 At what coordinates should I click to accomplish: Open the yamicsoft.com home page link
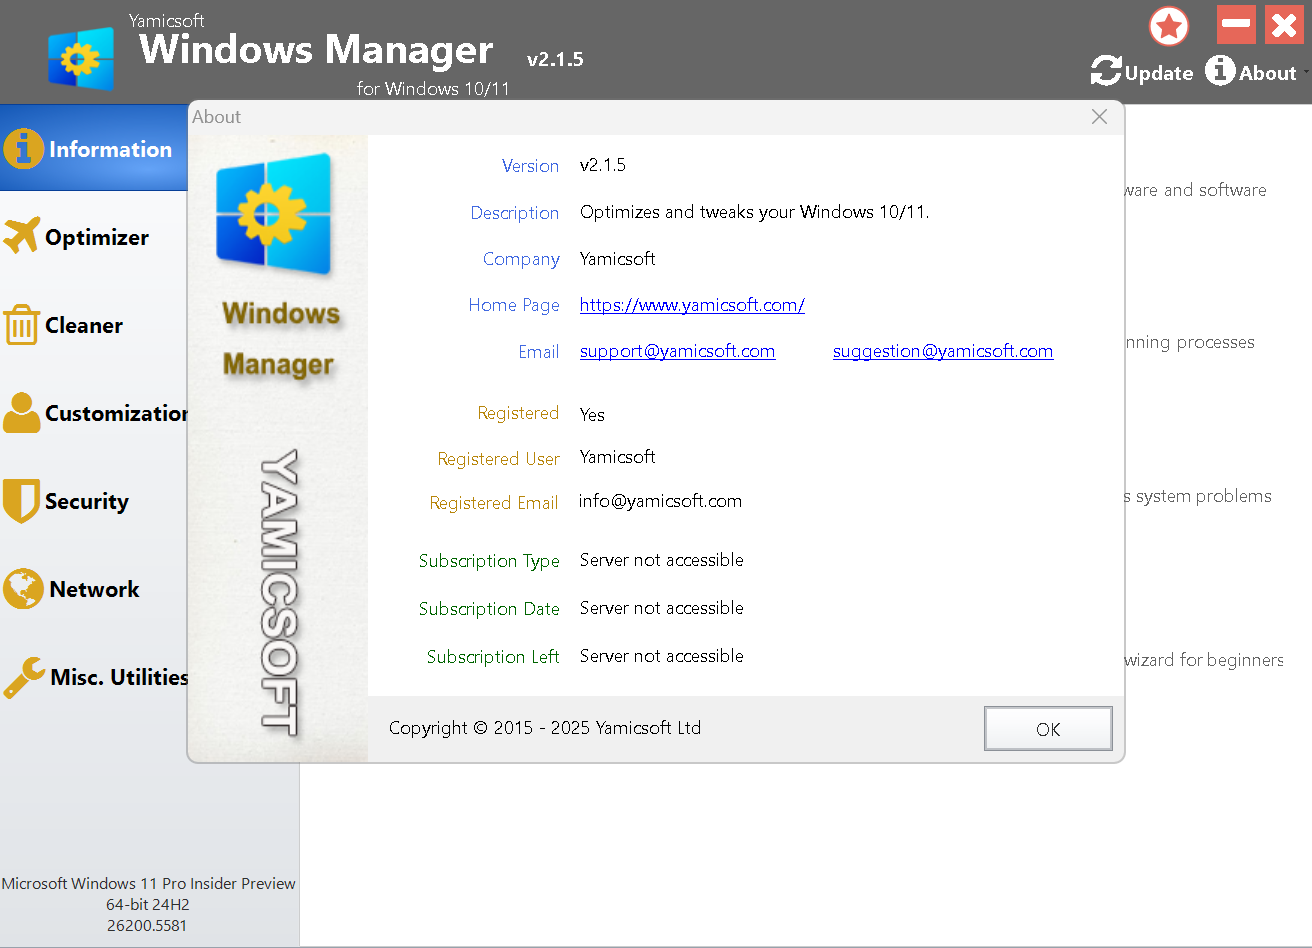pos(692,305)
